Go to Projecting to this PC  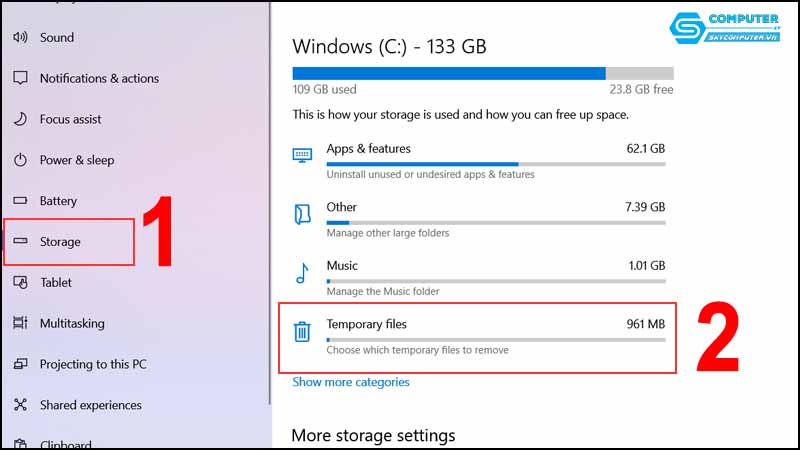[92, 365]
